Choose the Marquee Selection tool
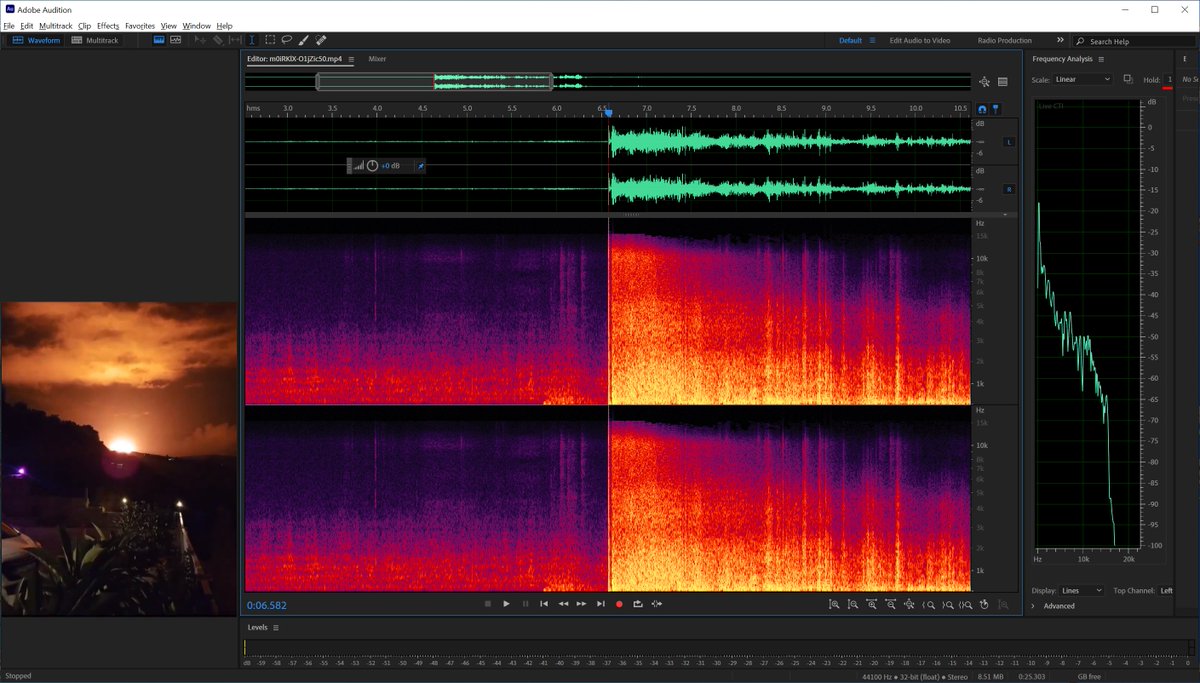 (270, 40)
